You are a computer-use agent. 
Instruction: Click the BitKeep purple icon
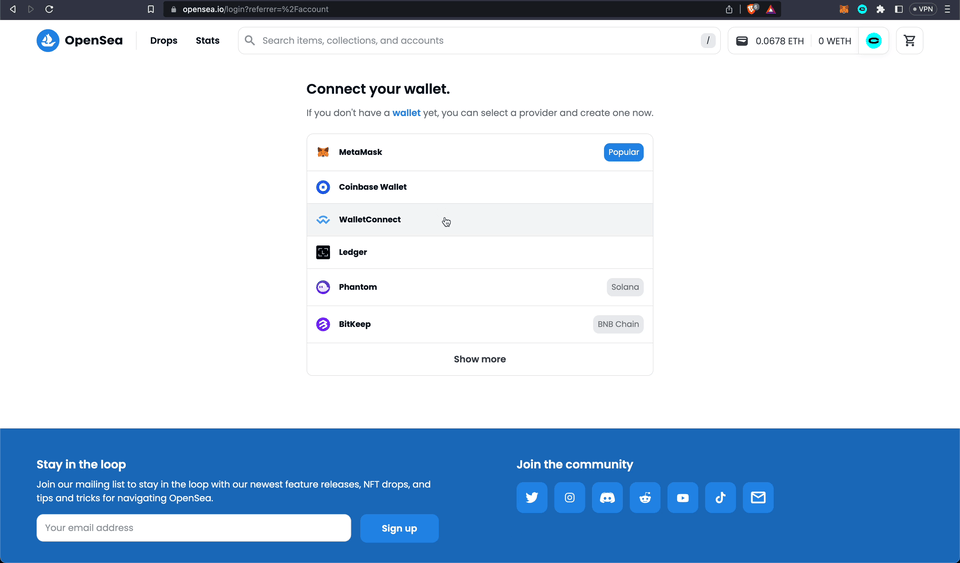pos(323,324)
